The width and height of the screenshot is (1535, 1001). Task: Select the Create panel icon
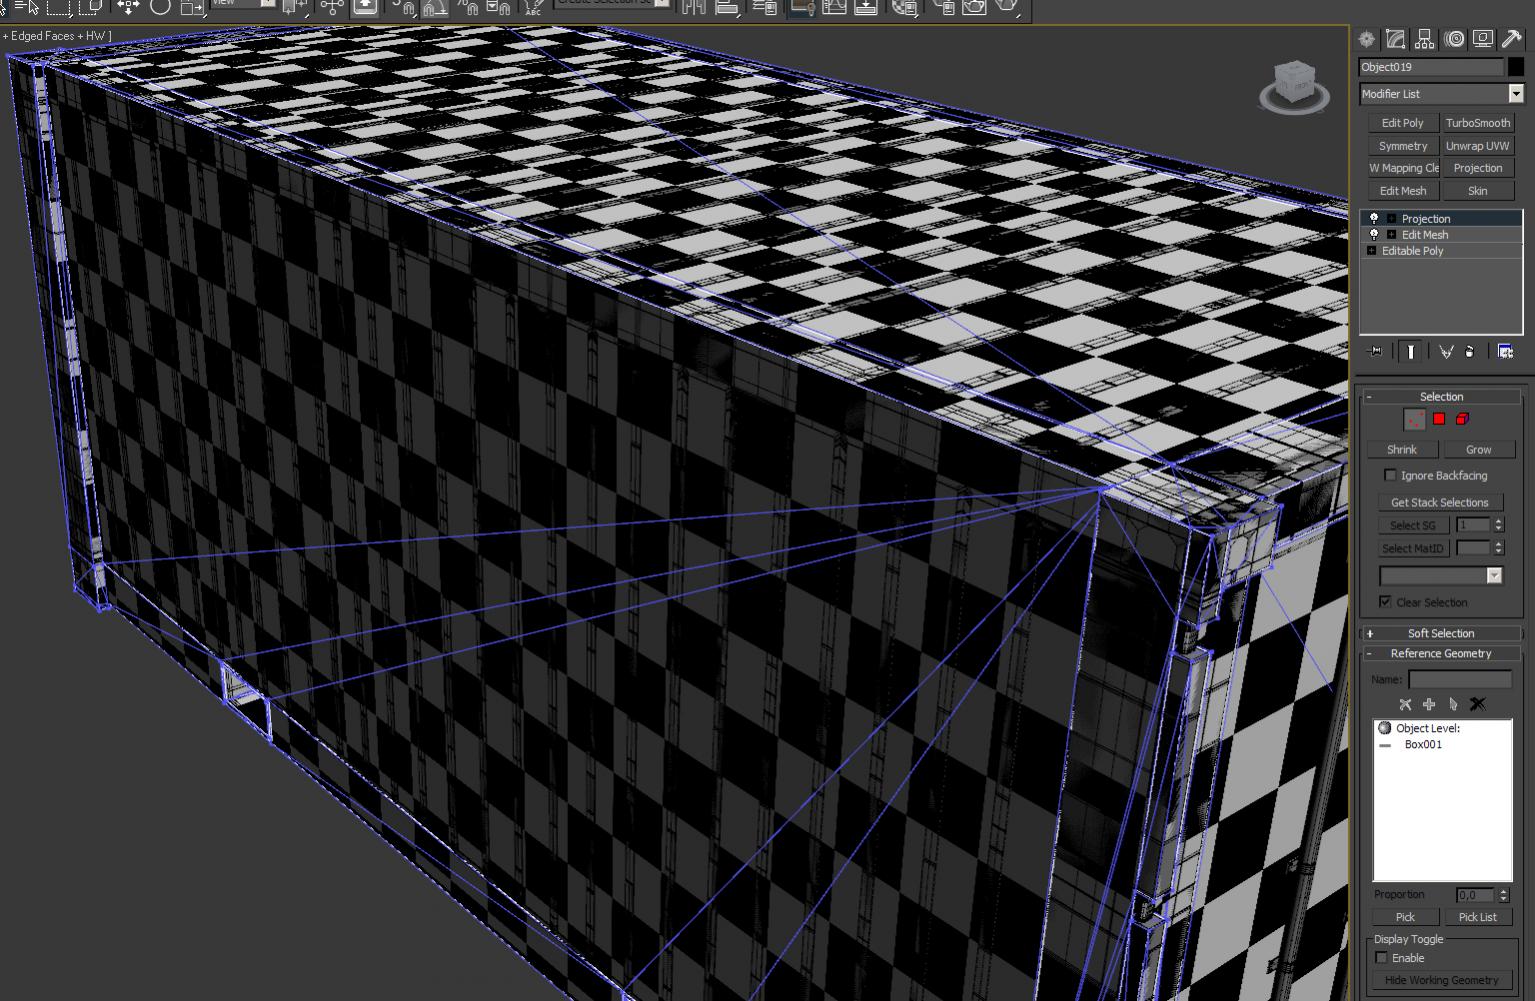click(x=1365, y=40)
